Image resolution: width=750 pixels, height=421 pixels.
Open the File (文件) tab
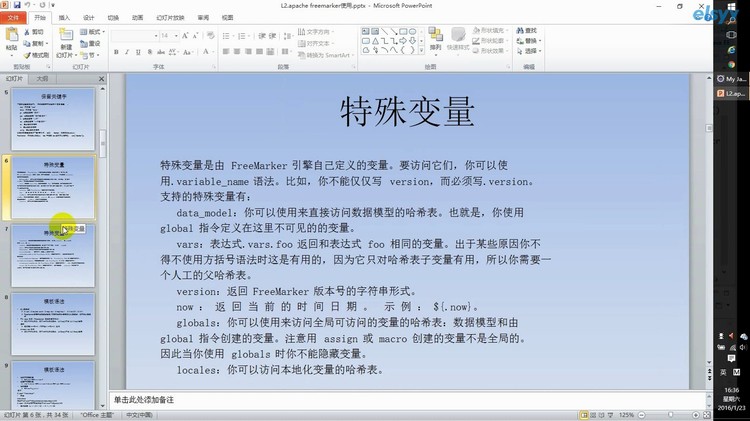coord(13,18)
